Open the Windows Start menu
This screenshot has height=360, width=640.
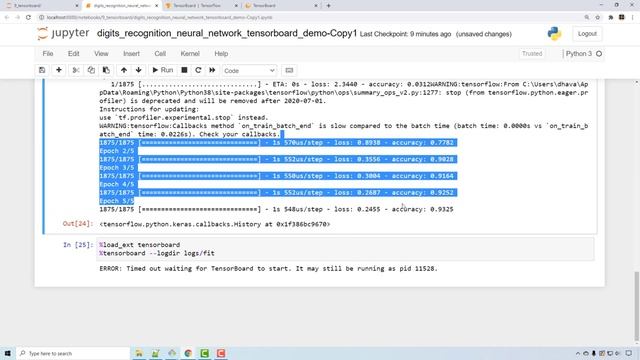point(8,353)
